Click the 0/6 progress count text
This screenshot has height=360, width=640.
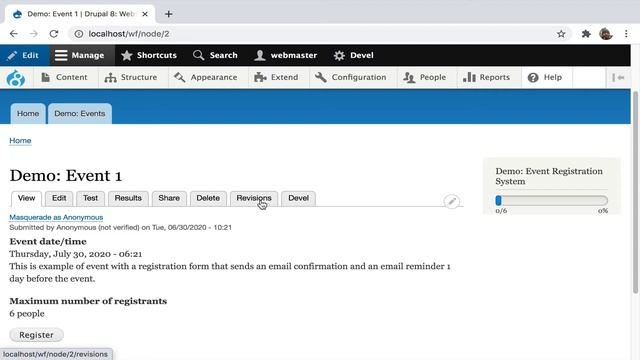(501, 211)
